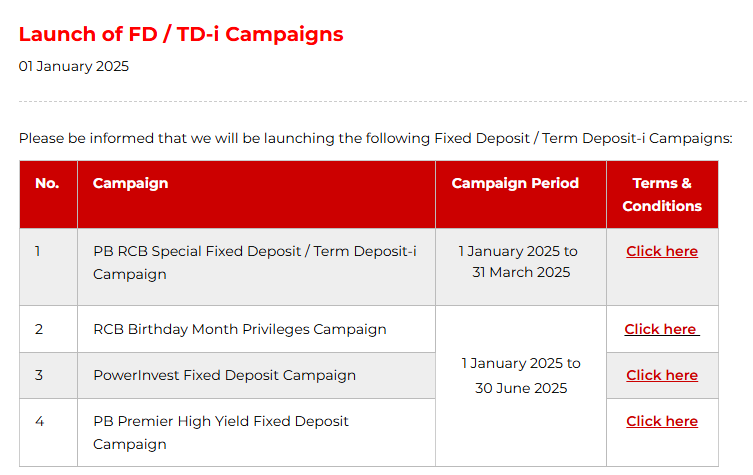Open terms link for PB Premier High Yield campaign

662,421
